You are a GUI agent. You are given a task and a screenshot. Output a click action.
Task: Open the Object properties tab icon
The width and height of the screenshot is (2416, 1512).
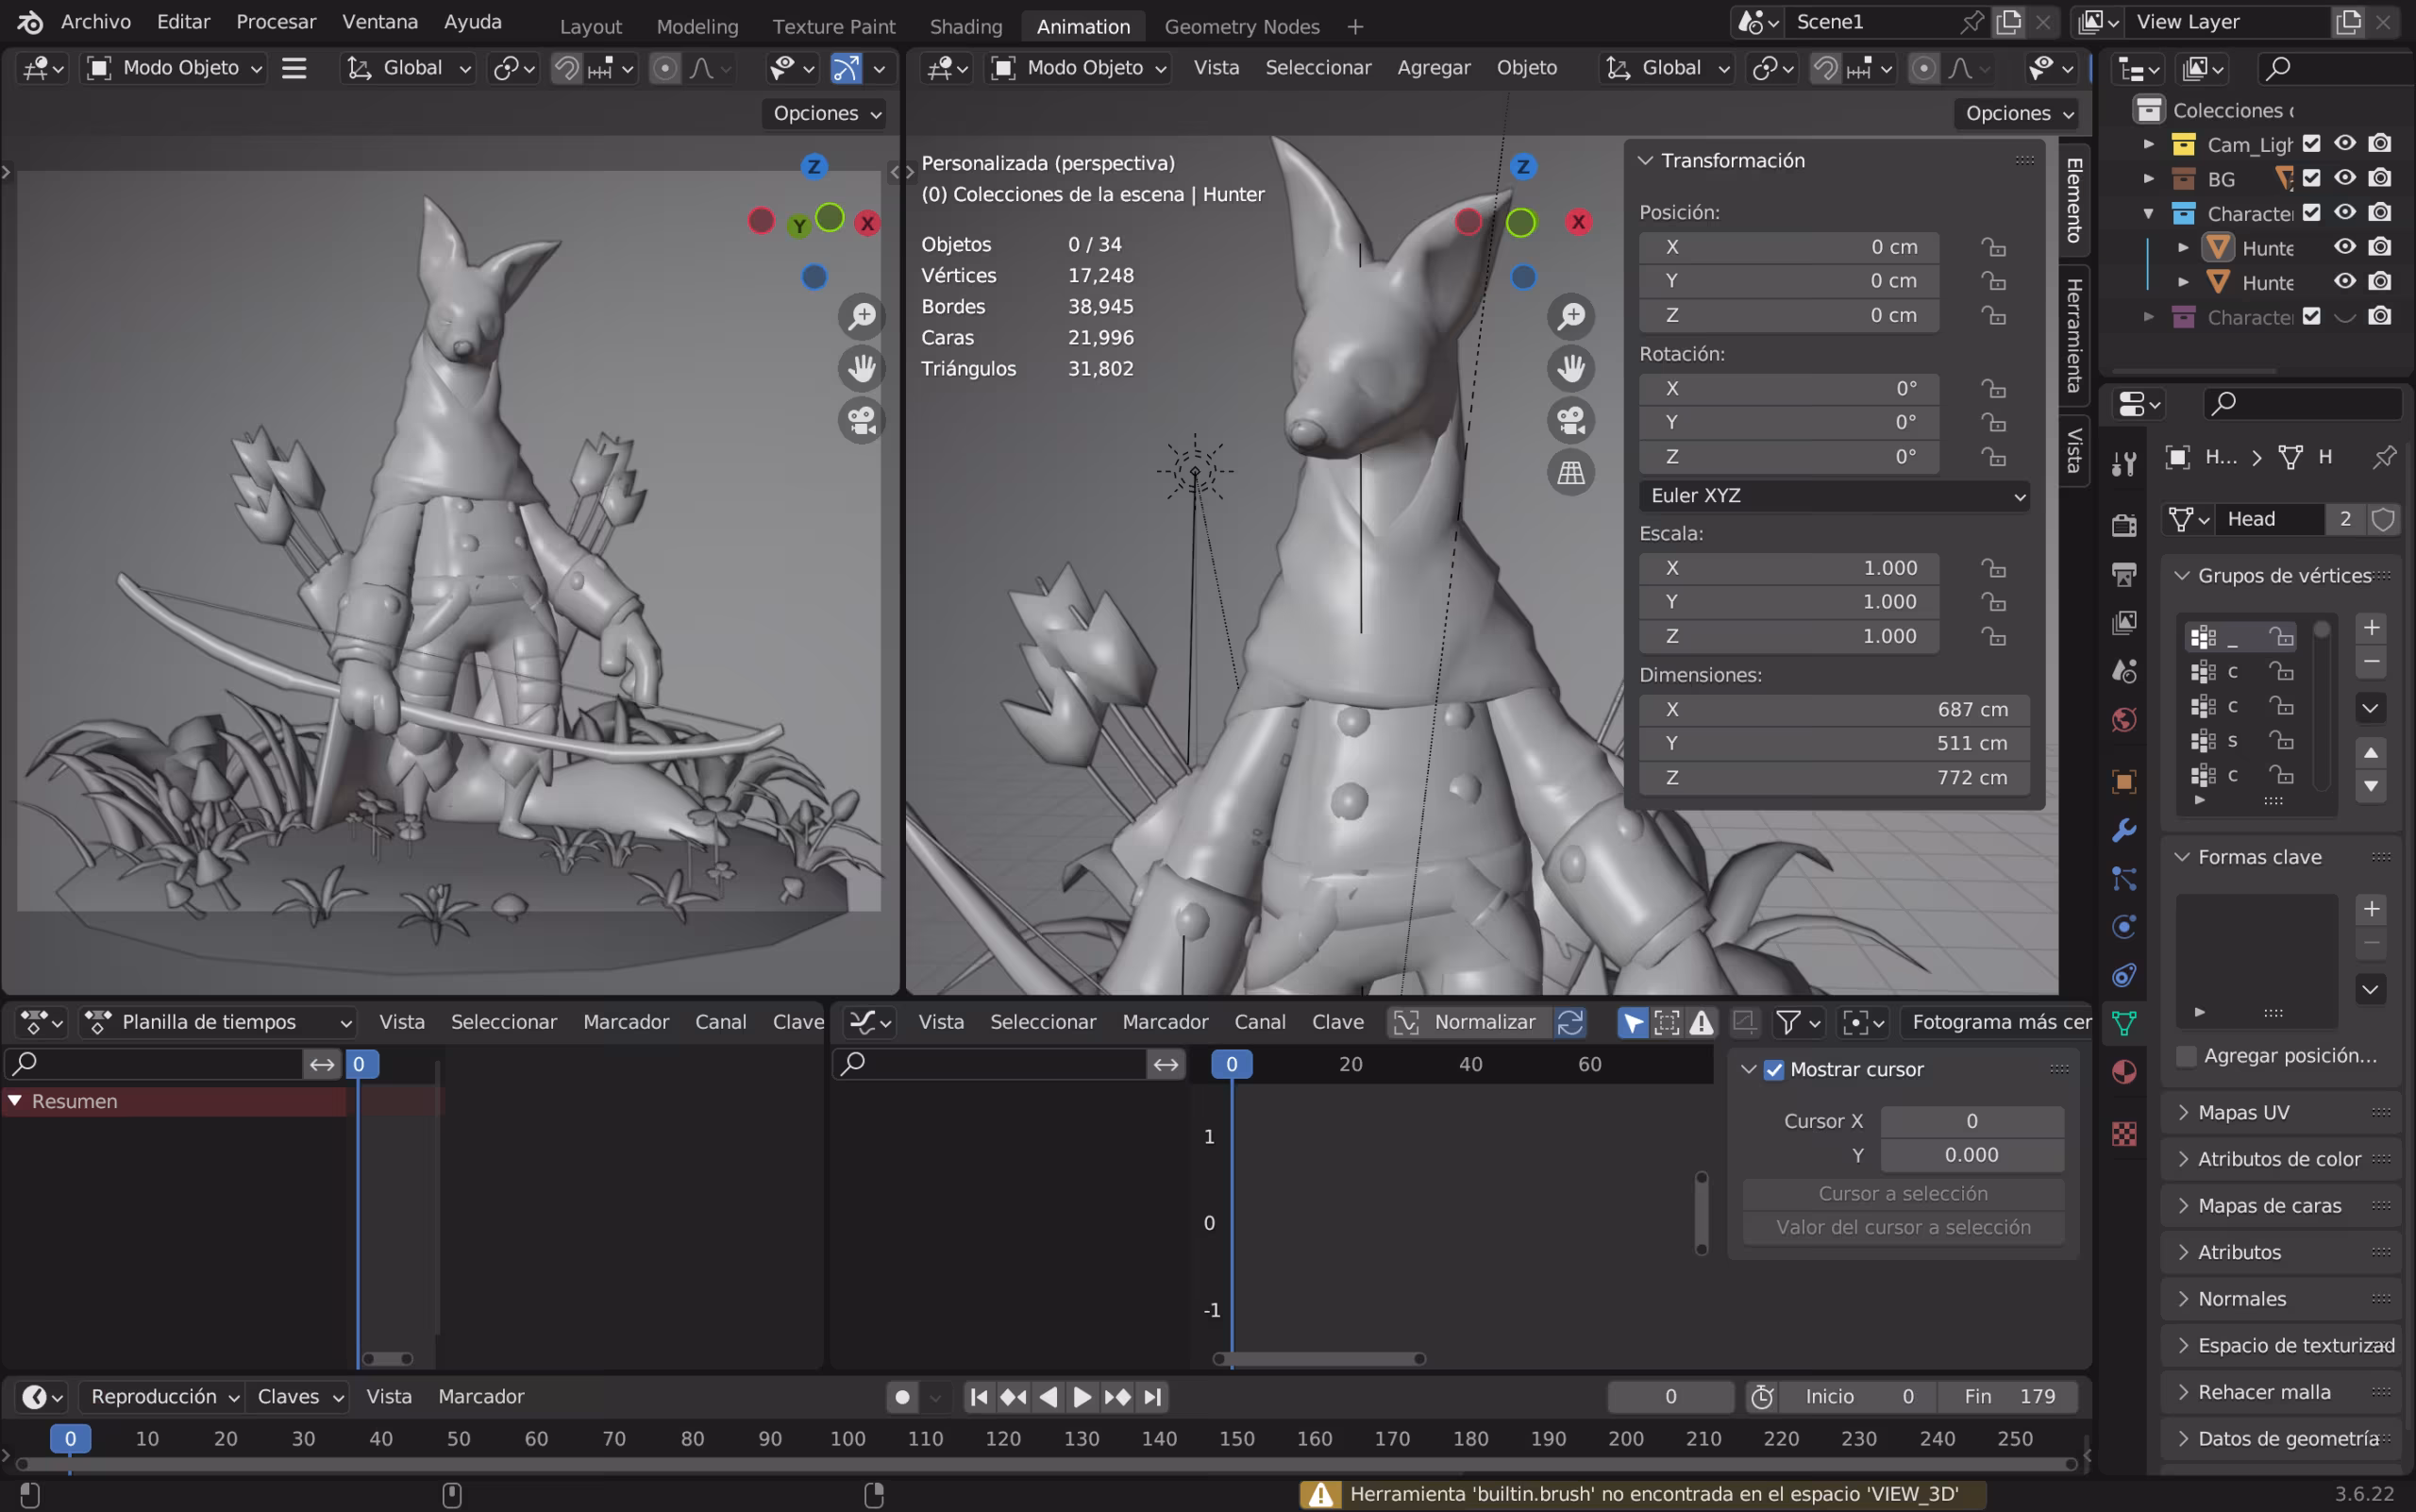click(2124, 781)
